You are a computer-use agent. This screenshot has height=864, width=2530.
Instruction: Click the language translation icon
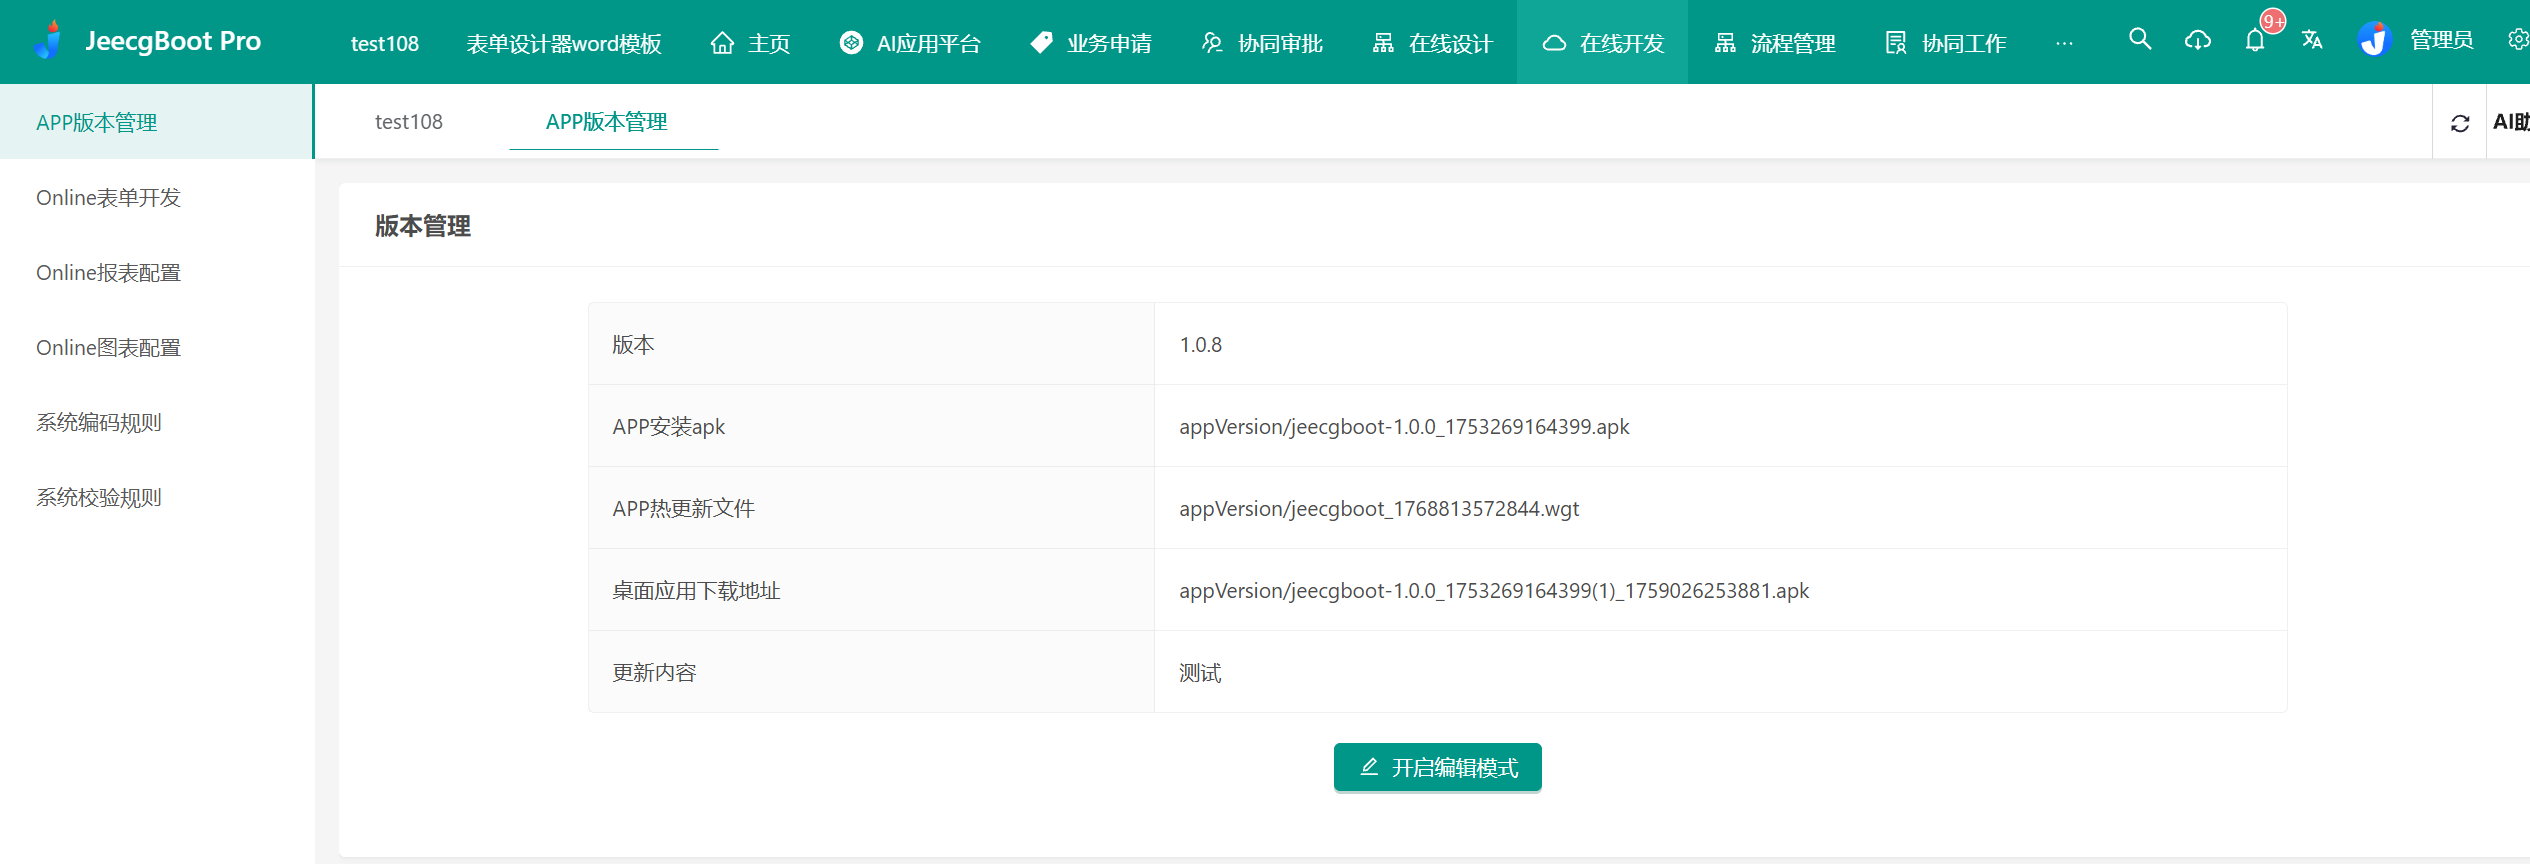[2312, 41]
